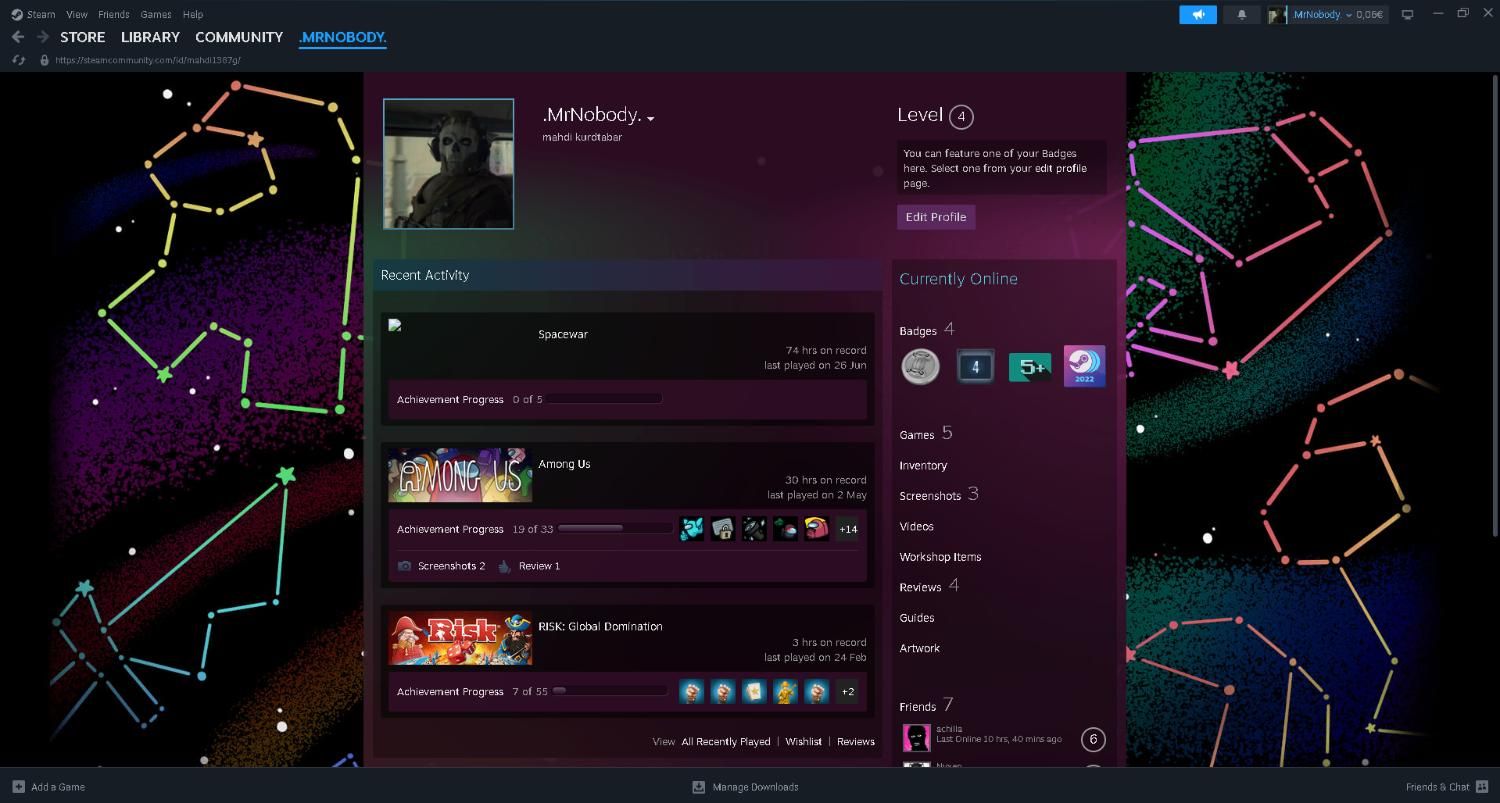Viewport: 1500px width, 803px height.
Task: Switch to the COMMUNITY tab
Action: (x=239, y=37)
